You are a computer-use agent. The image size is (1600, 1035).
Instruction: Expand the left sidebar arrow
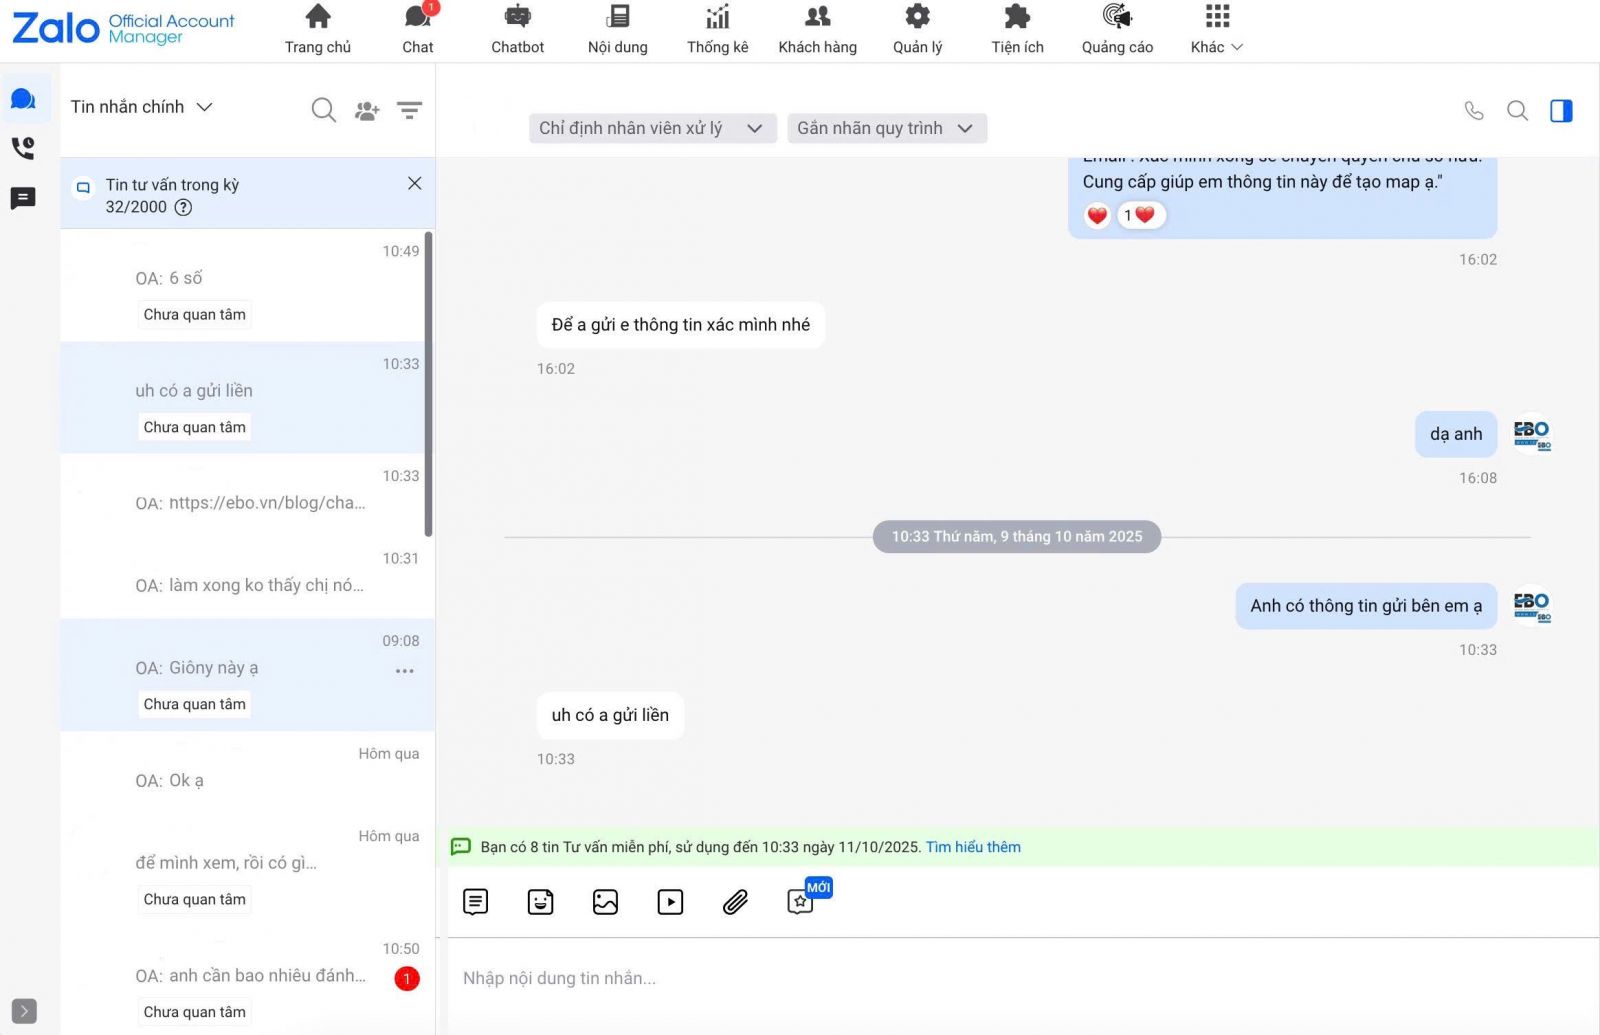click(x=24, y=1011)
